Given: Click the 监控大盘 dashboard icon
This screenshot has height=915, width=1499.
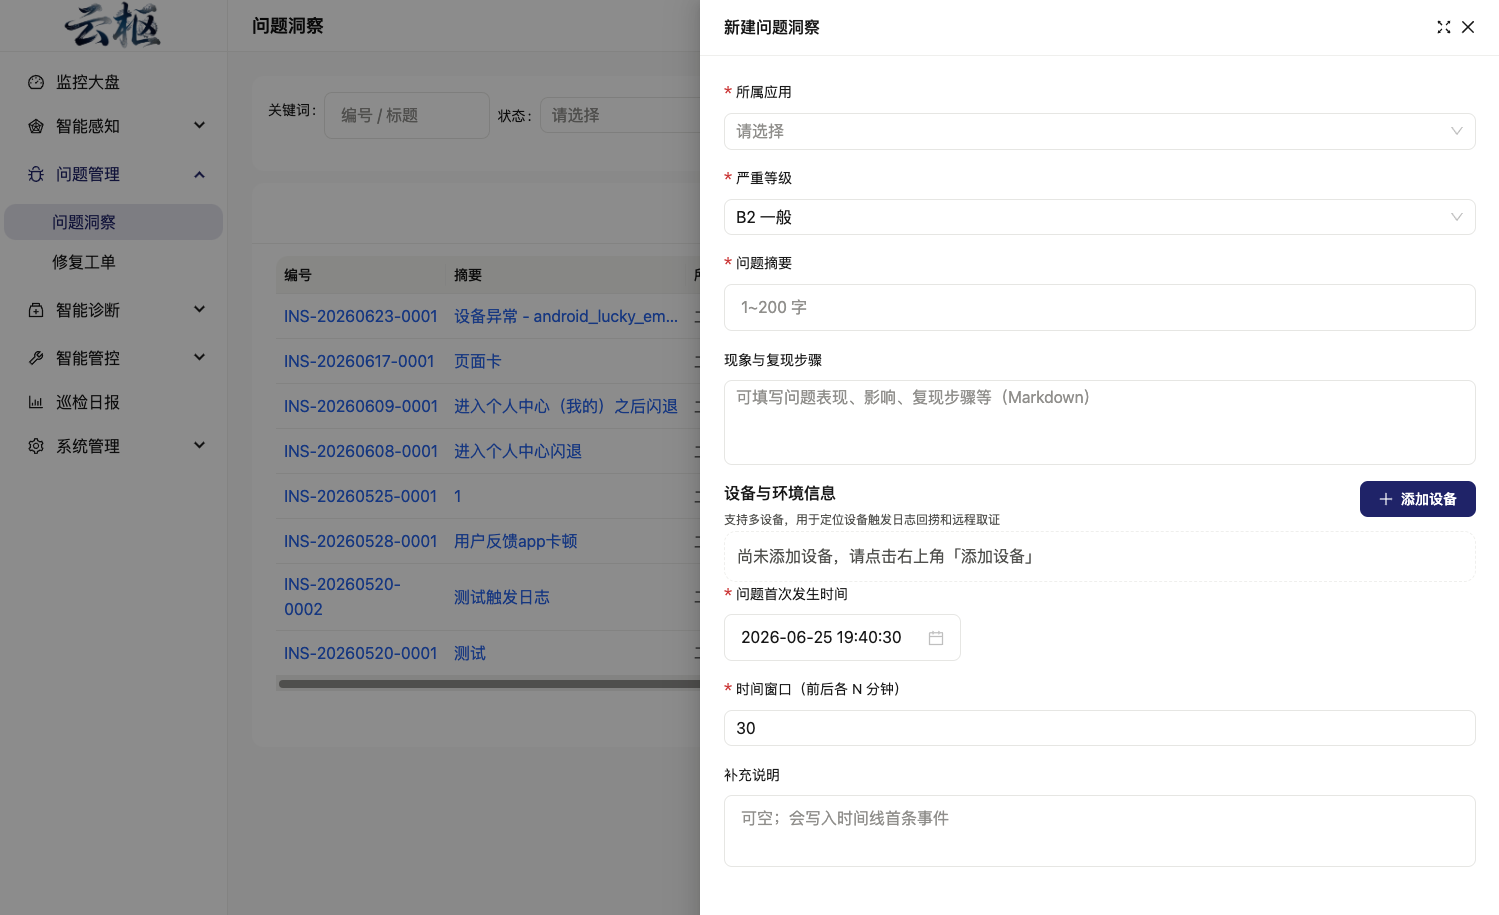Looking at the screenshot, I should [36, 82].
